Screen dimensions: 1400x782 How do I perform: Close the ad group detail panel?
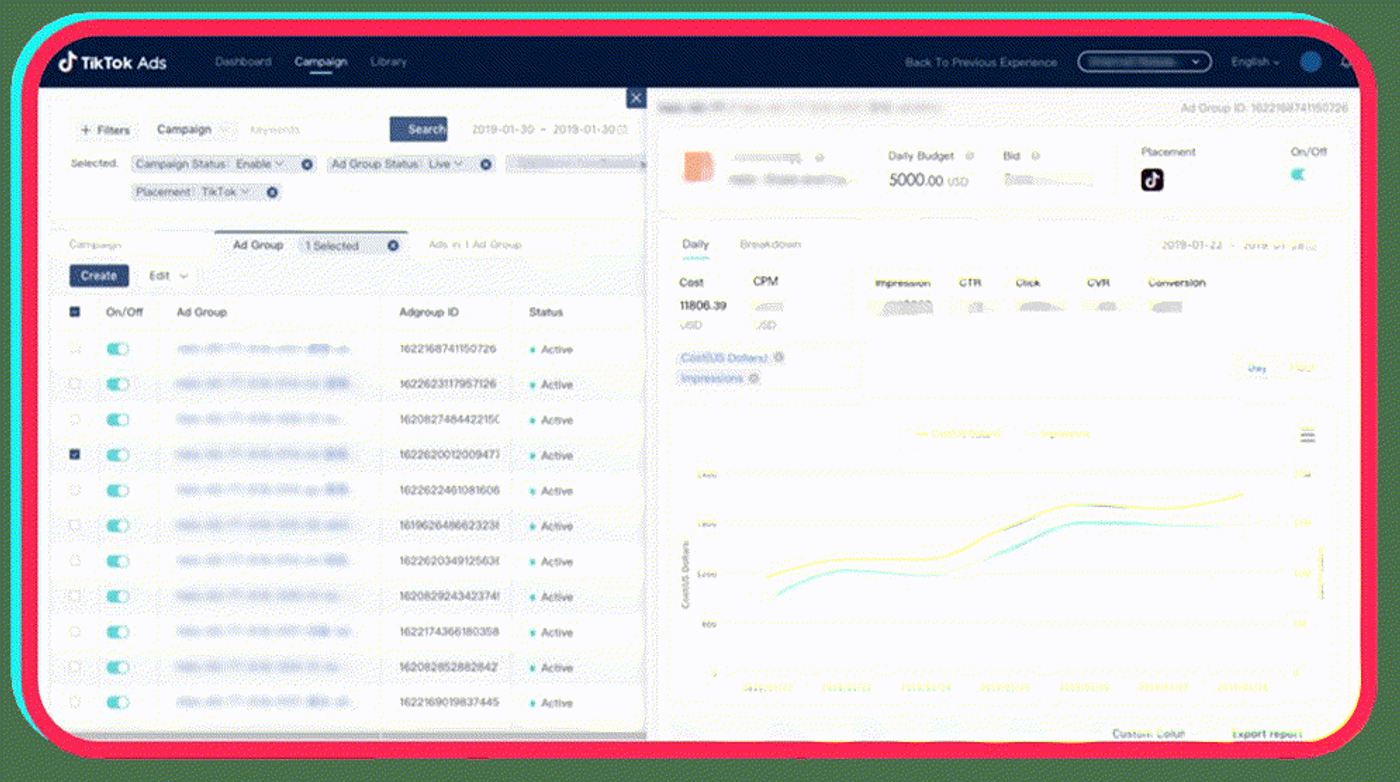point(636,97)
